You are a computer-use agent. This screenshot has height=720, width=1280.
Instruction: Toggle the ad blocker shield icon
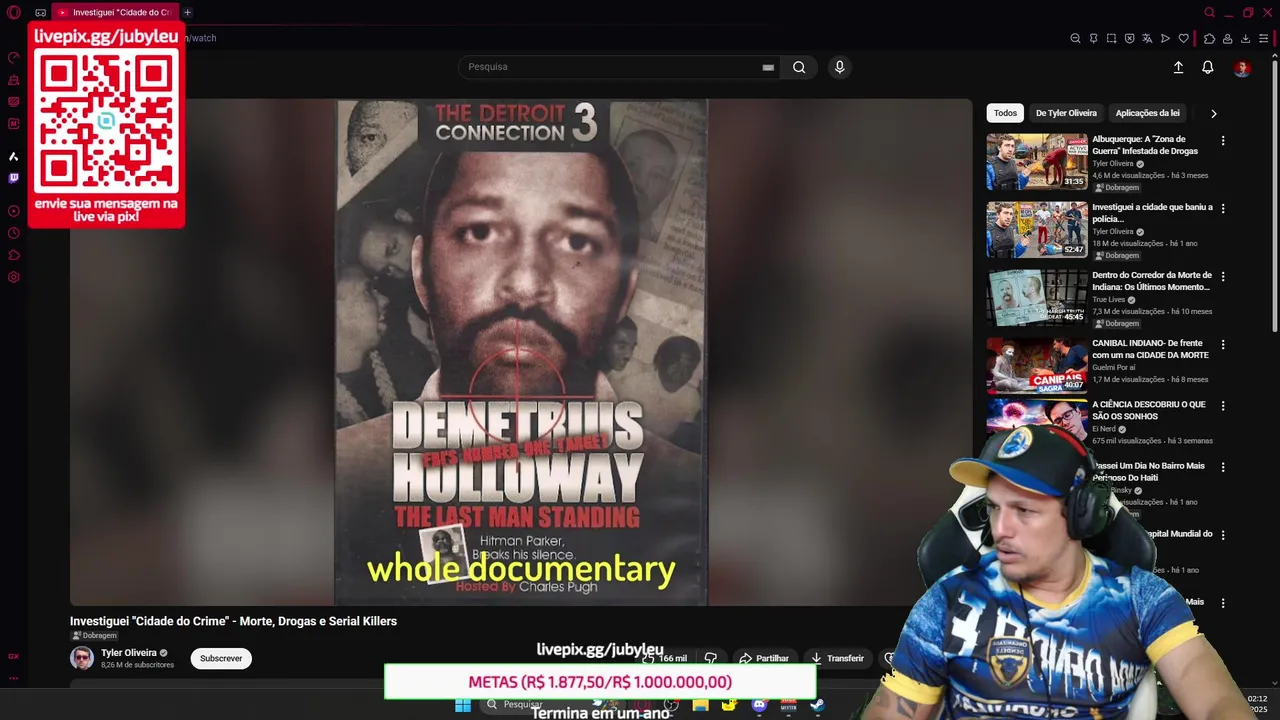(x=1129, y=38)
